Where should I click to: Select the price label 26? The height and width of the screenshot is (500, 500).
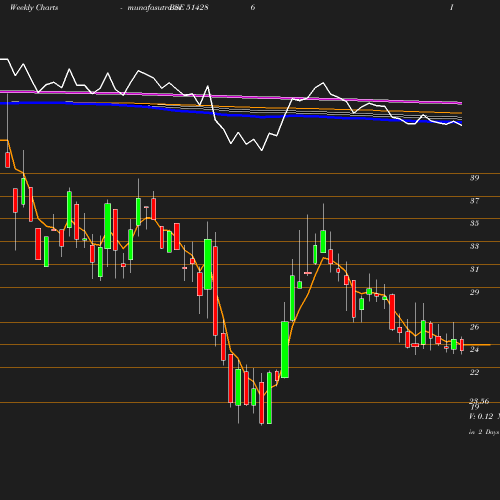474,327
